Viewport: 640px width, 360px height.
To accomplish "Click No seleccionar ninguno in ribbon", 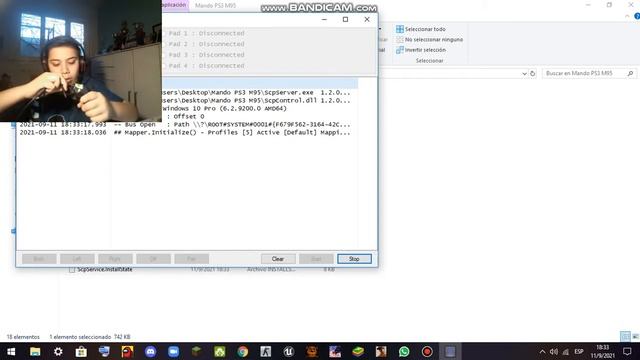I will point(429,40).
